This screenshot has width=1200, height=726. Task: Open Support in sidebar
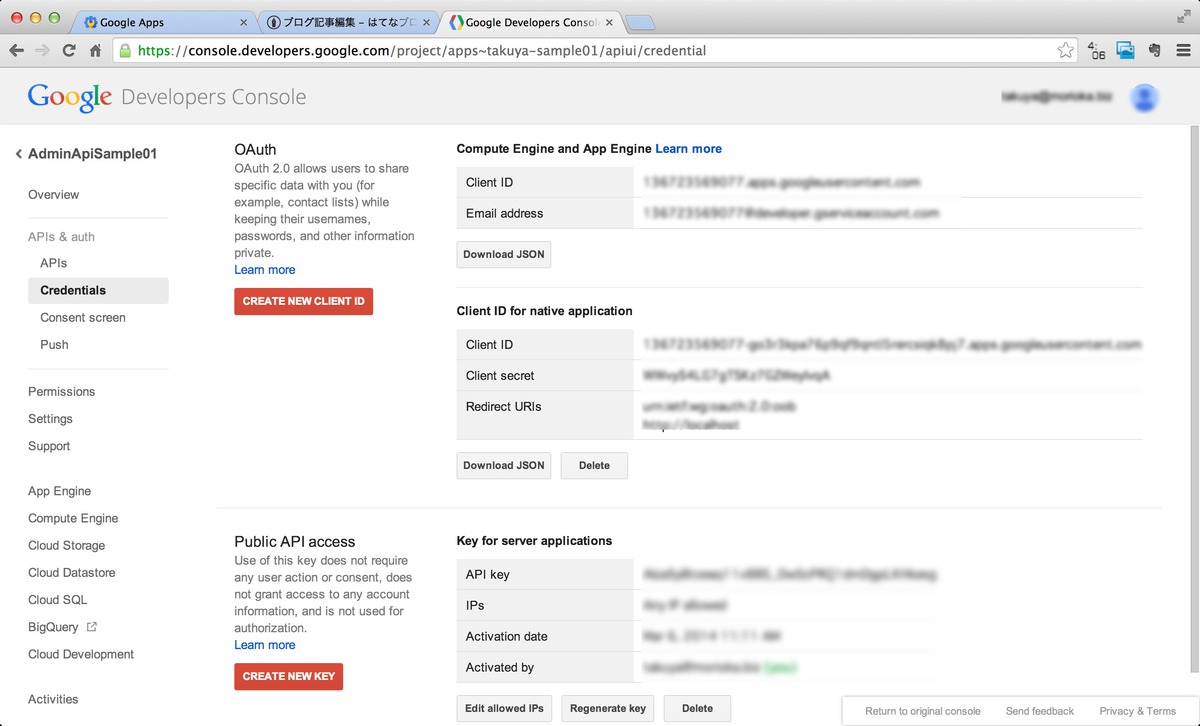coord(49,446)
